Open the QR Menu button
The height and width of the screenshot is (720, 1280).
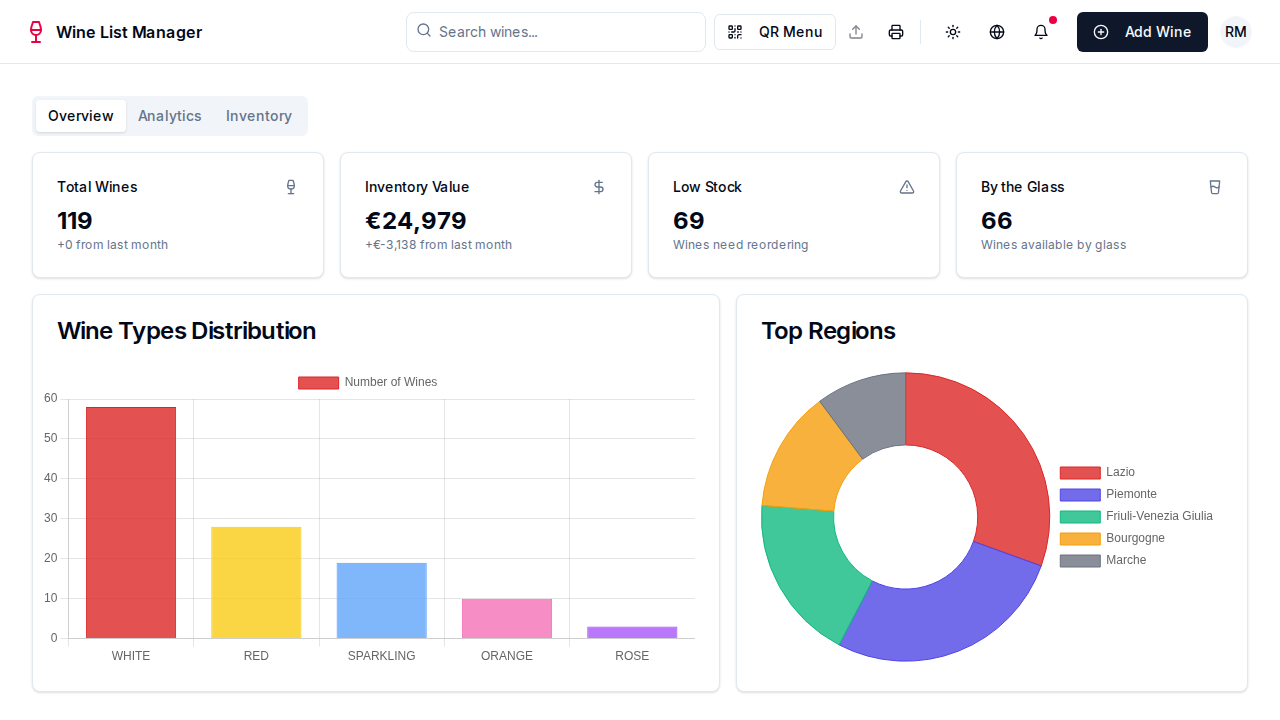point(775,32)
